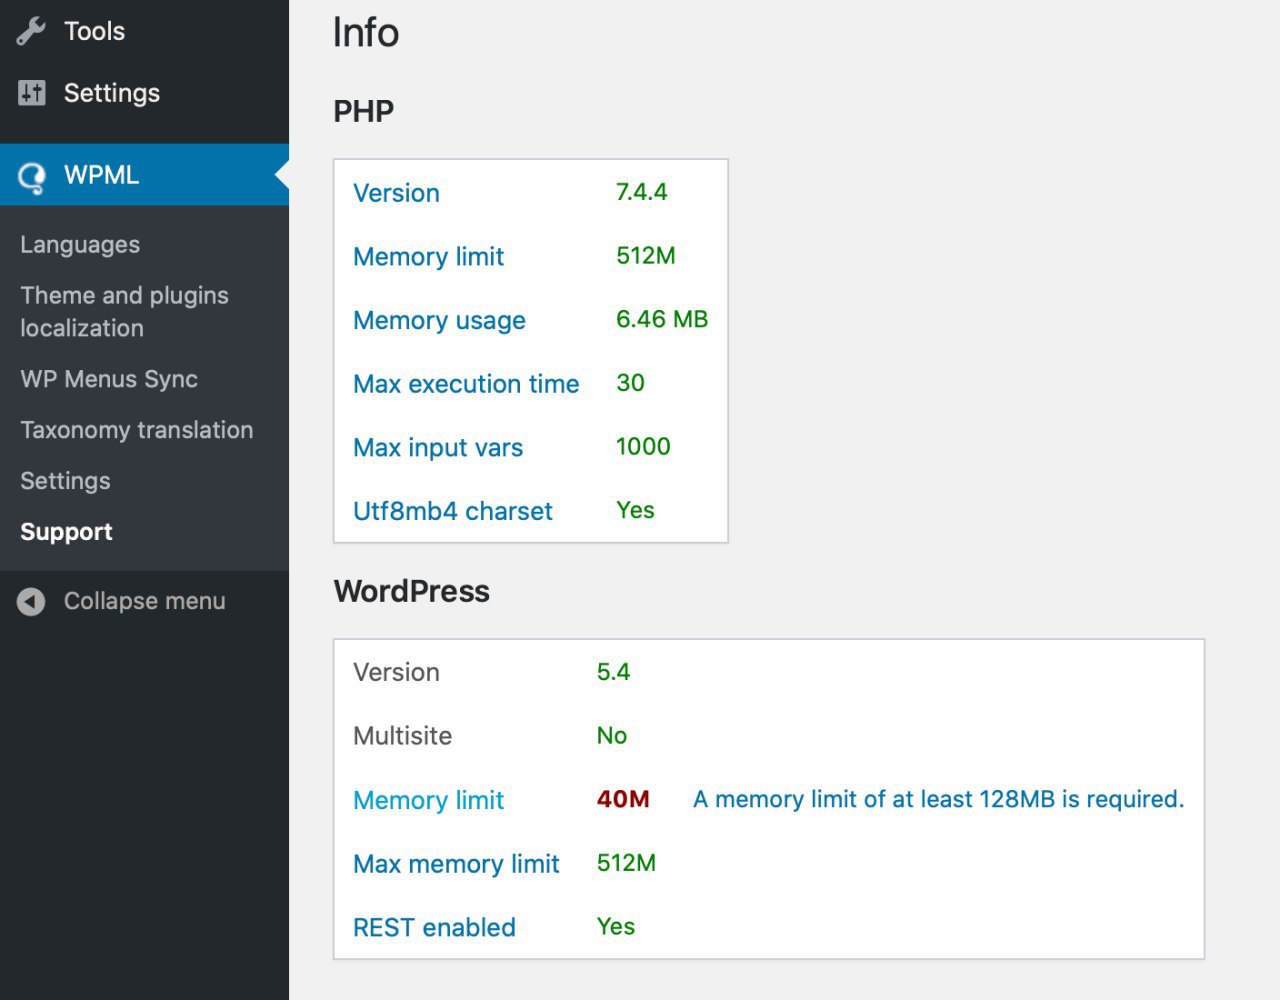Click the max input vars value 1000
The width and height of the screenshot is (1280, 1000).
(643, 447)
